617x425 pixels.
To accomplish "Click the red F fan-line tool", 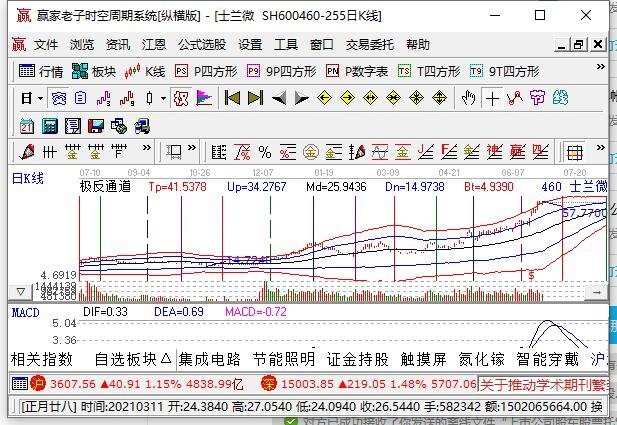I will click(x=449, y=152).
